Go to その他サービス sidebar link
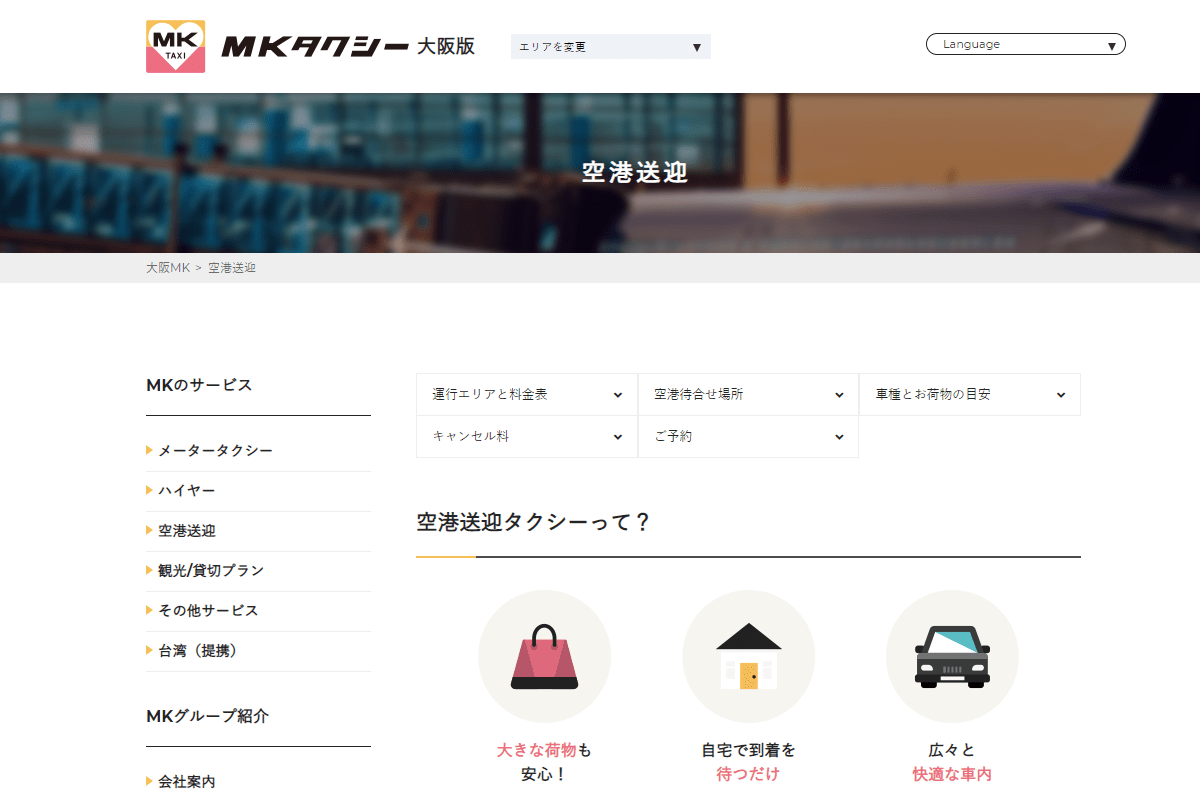The image size is (1200, 800). point(207,611)
